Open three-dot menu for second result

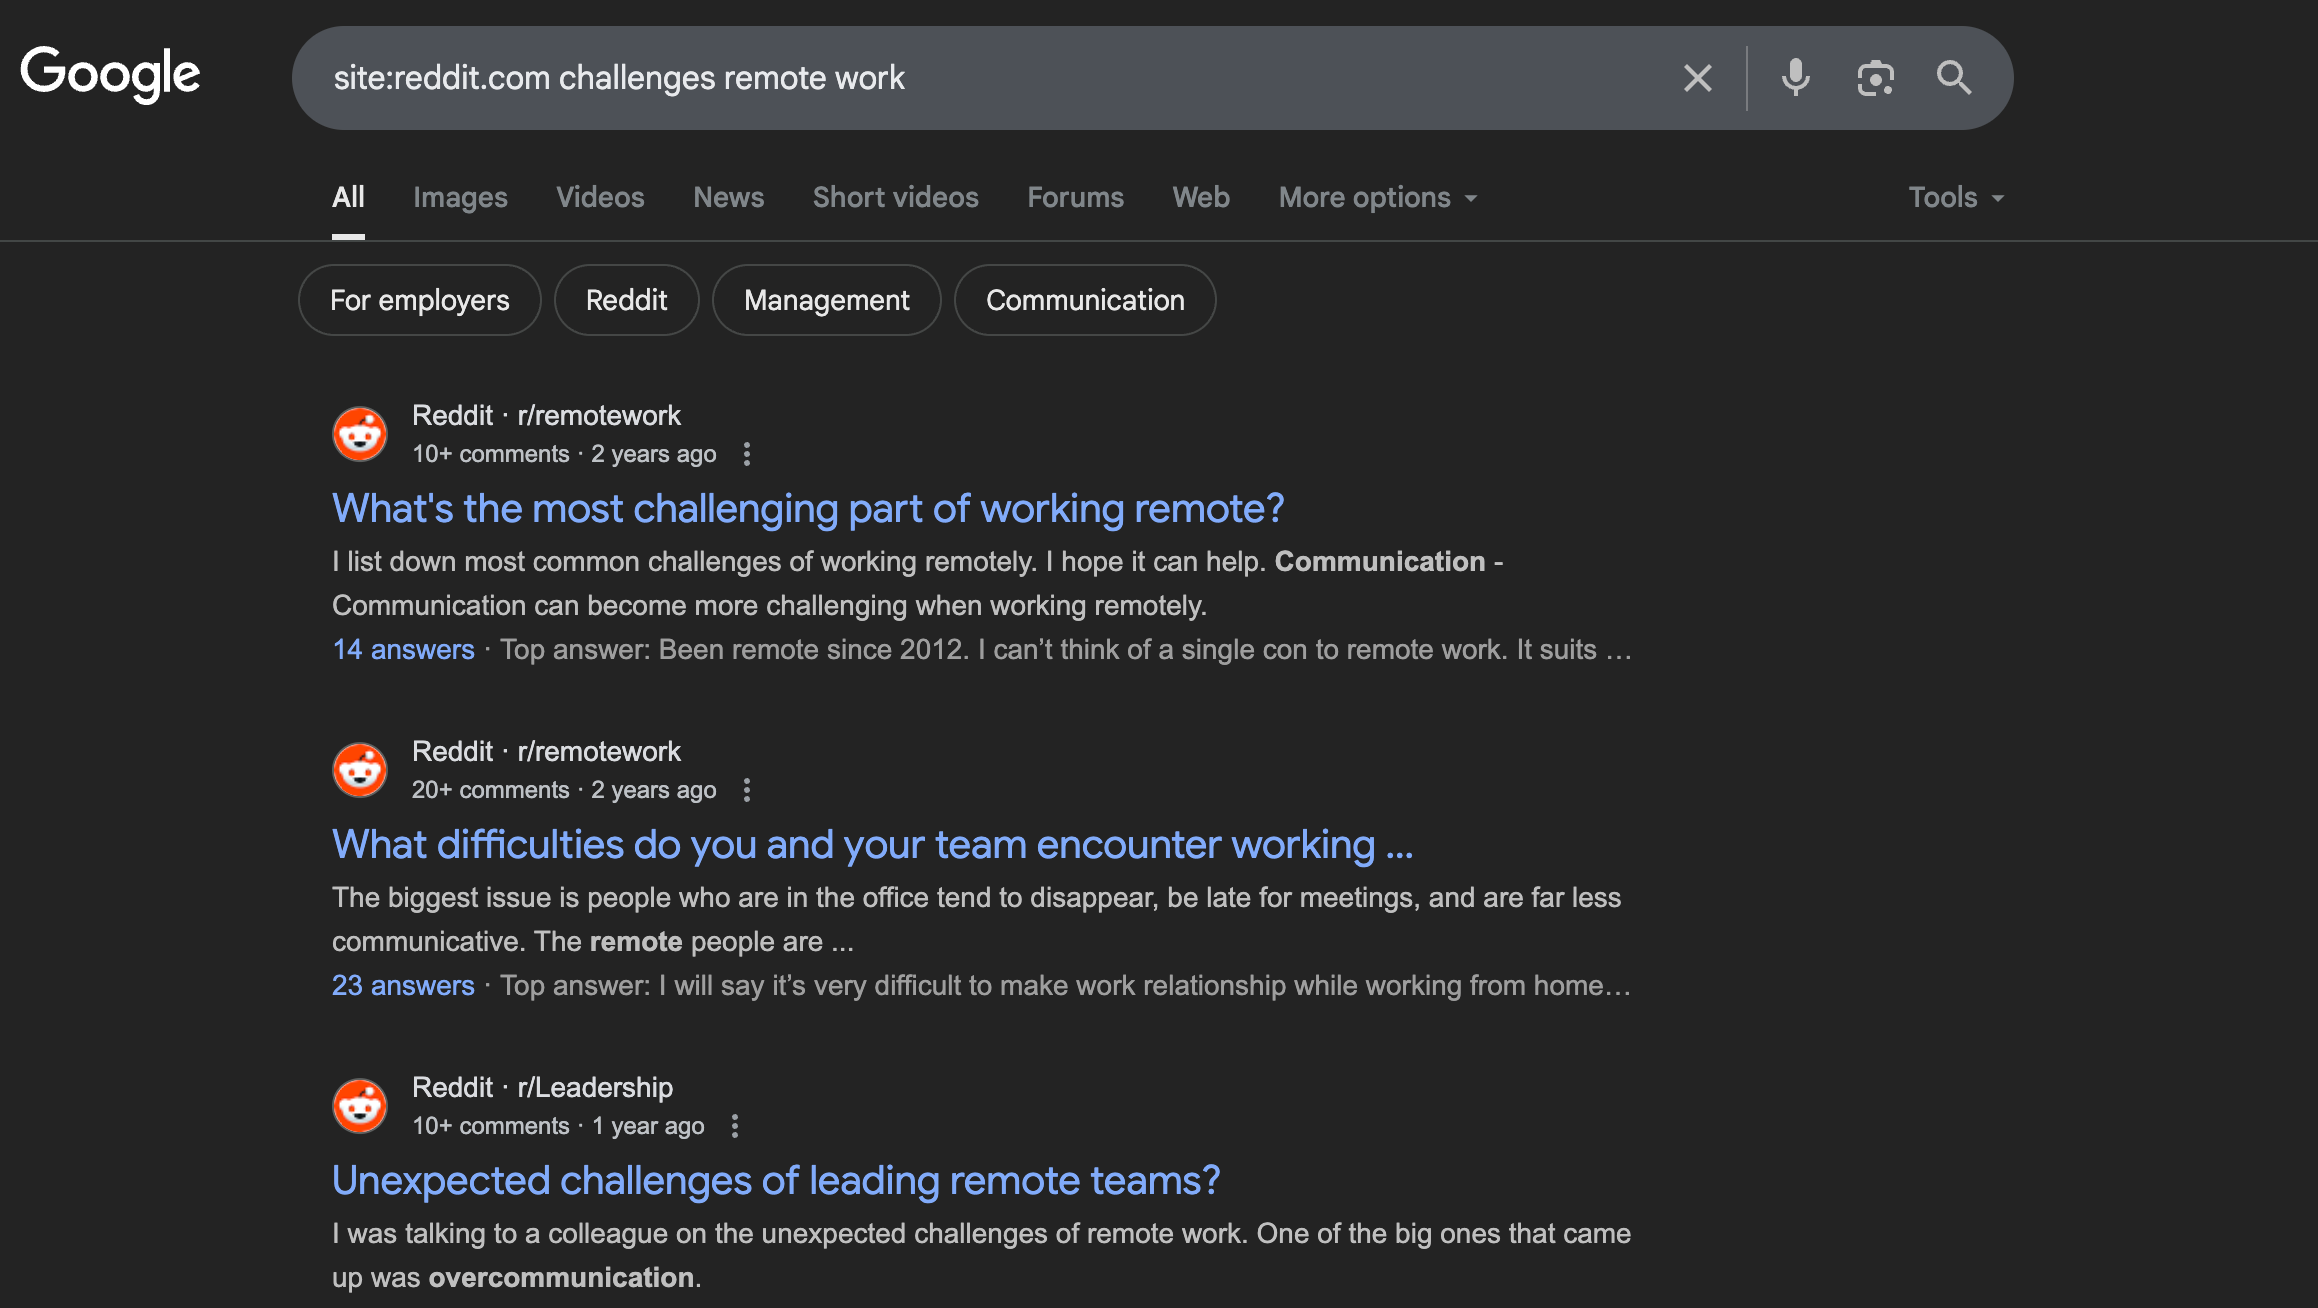(x=747, y=790)
